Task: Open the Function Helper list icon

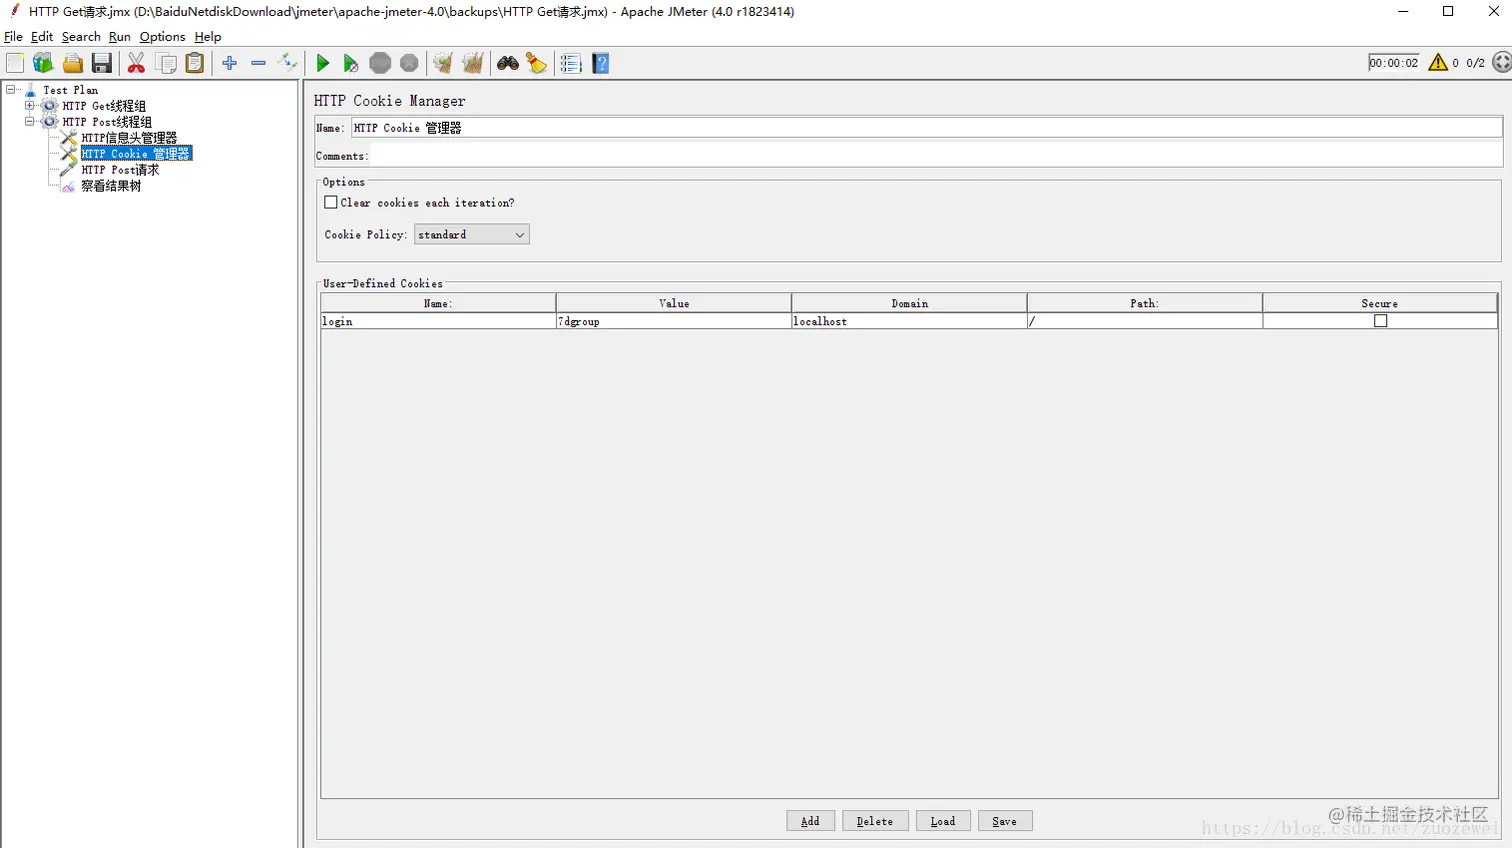Action: [x=571, y=63]
